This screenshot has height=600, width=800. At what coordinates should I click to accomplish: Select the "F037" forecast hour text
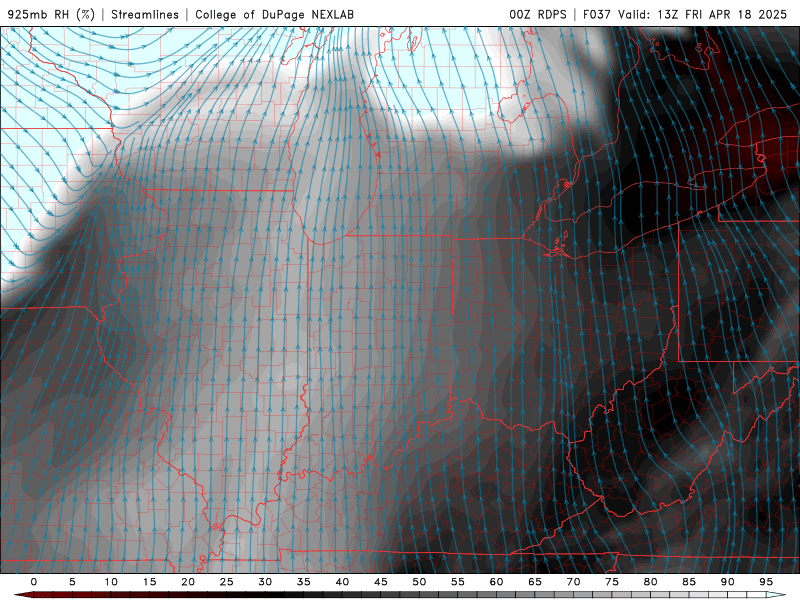[597, 15]
